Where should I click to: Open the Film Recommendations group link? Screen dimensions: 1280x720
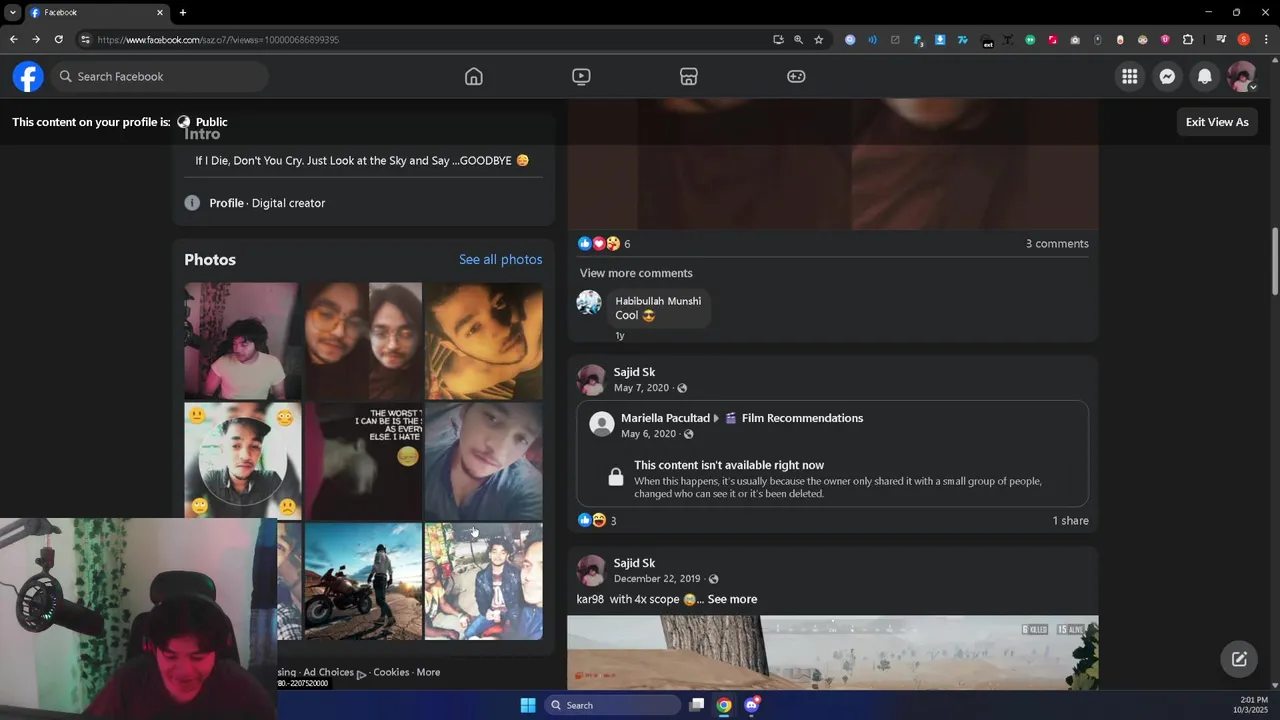[802, 418]
